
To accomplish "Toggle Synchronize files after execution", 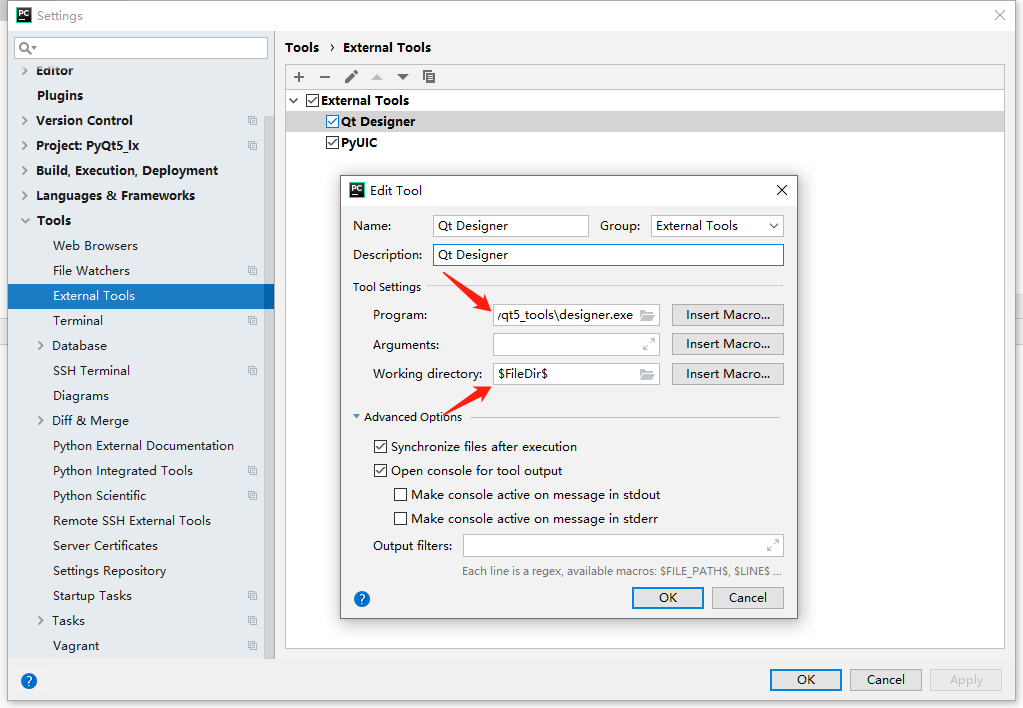I will tap(380, 447).
